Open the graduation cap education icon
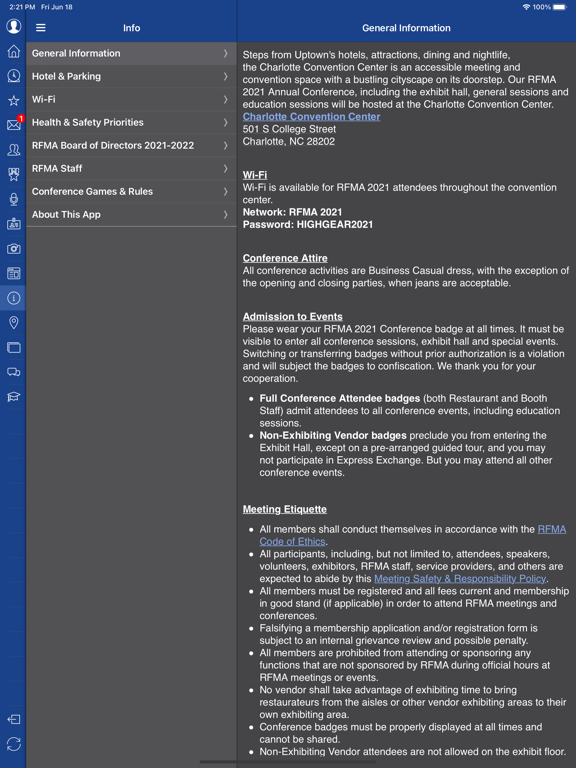Viewport: 576px width, 768px height. point(14,397)
